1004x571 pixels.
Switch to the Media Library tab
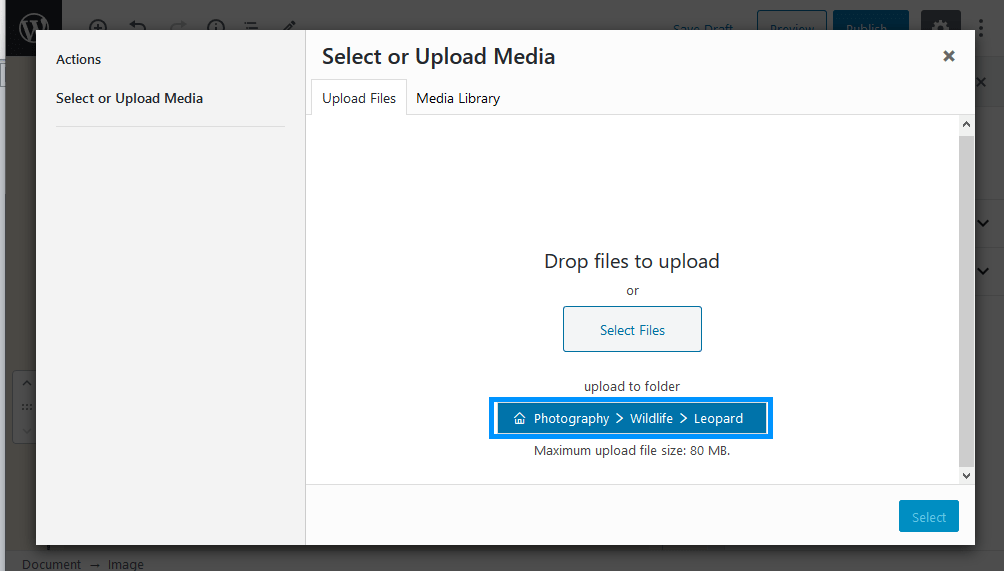click(458, 98)
